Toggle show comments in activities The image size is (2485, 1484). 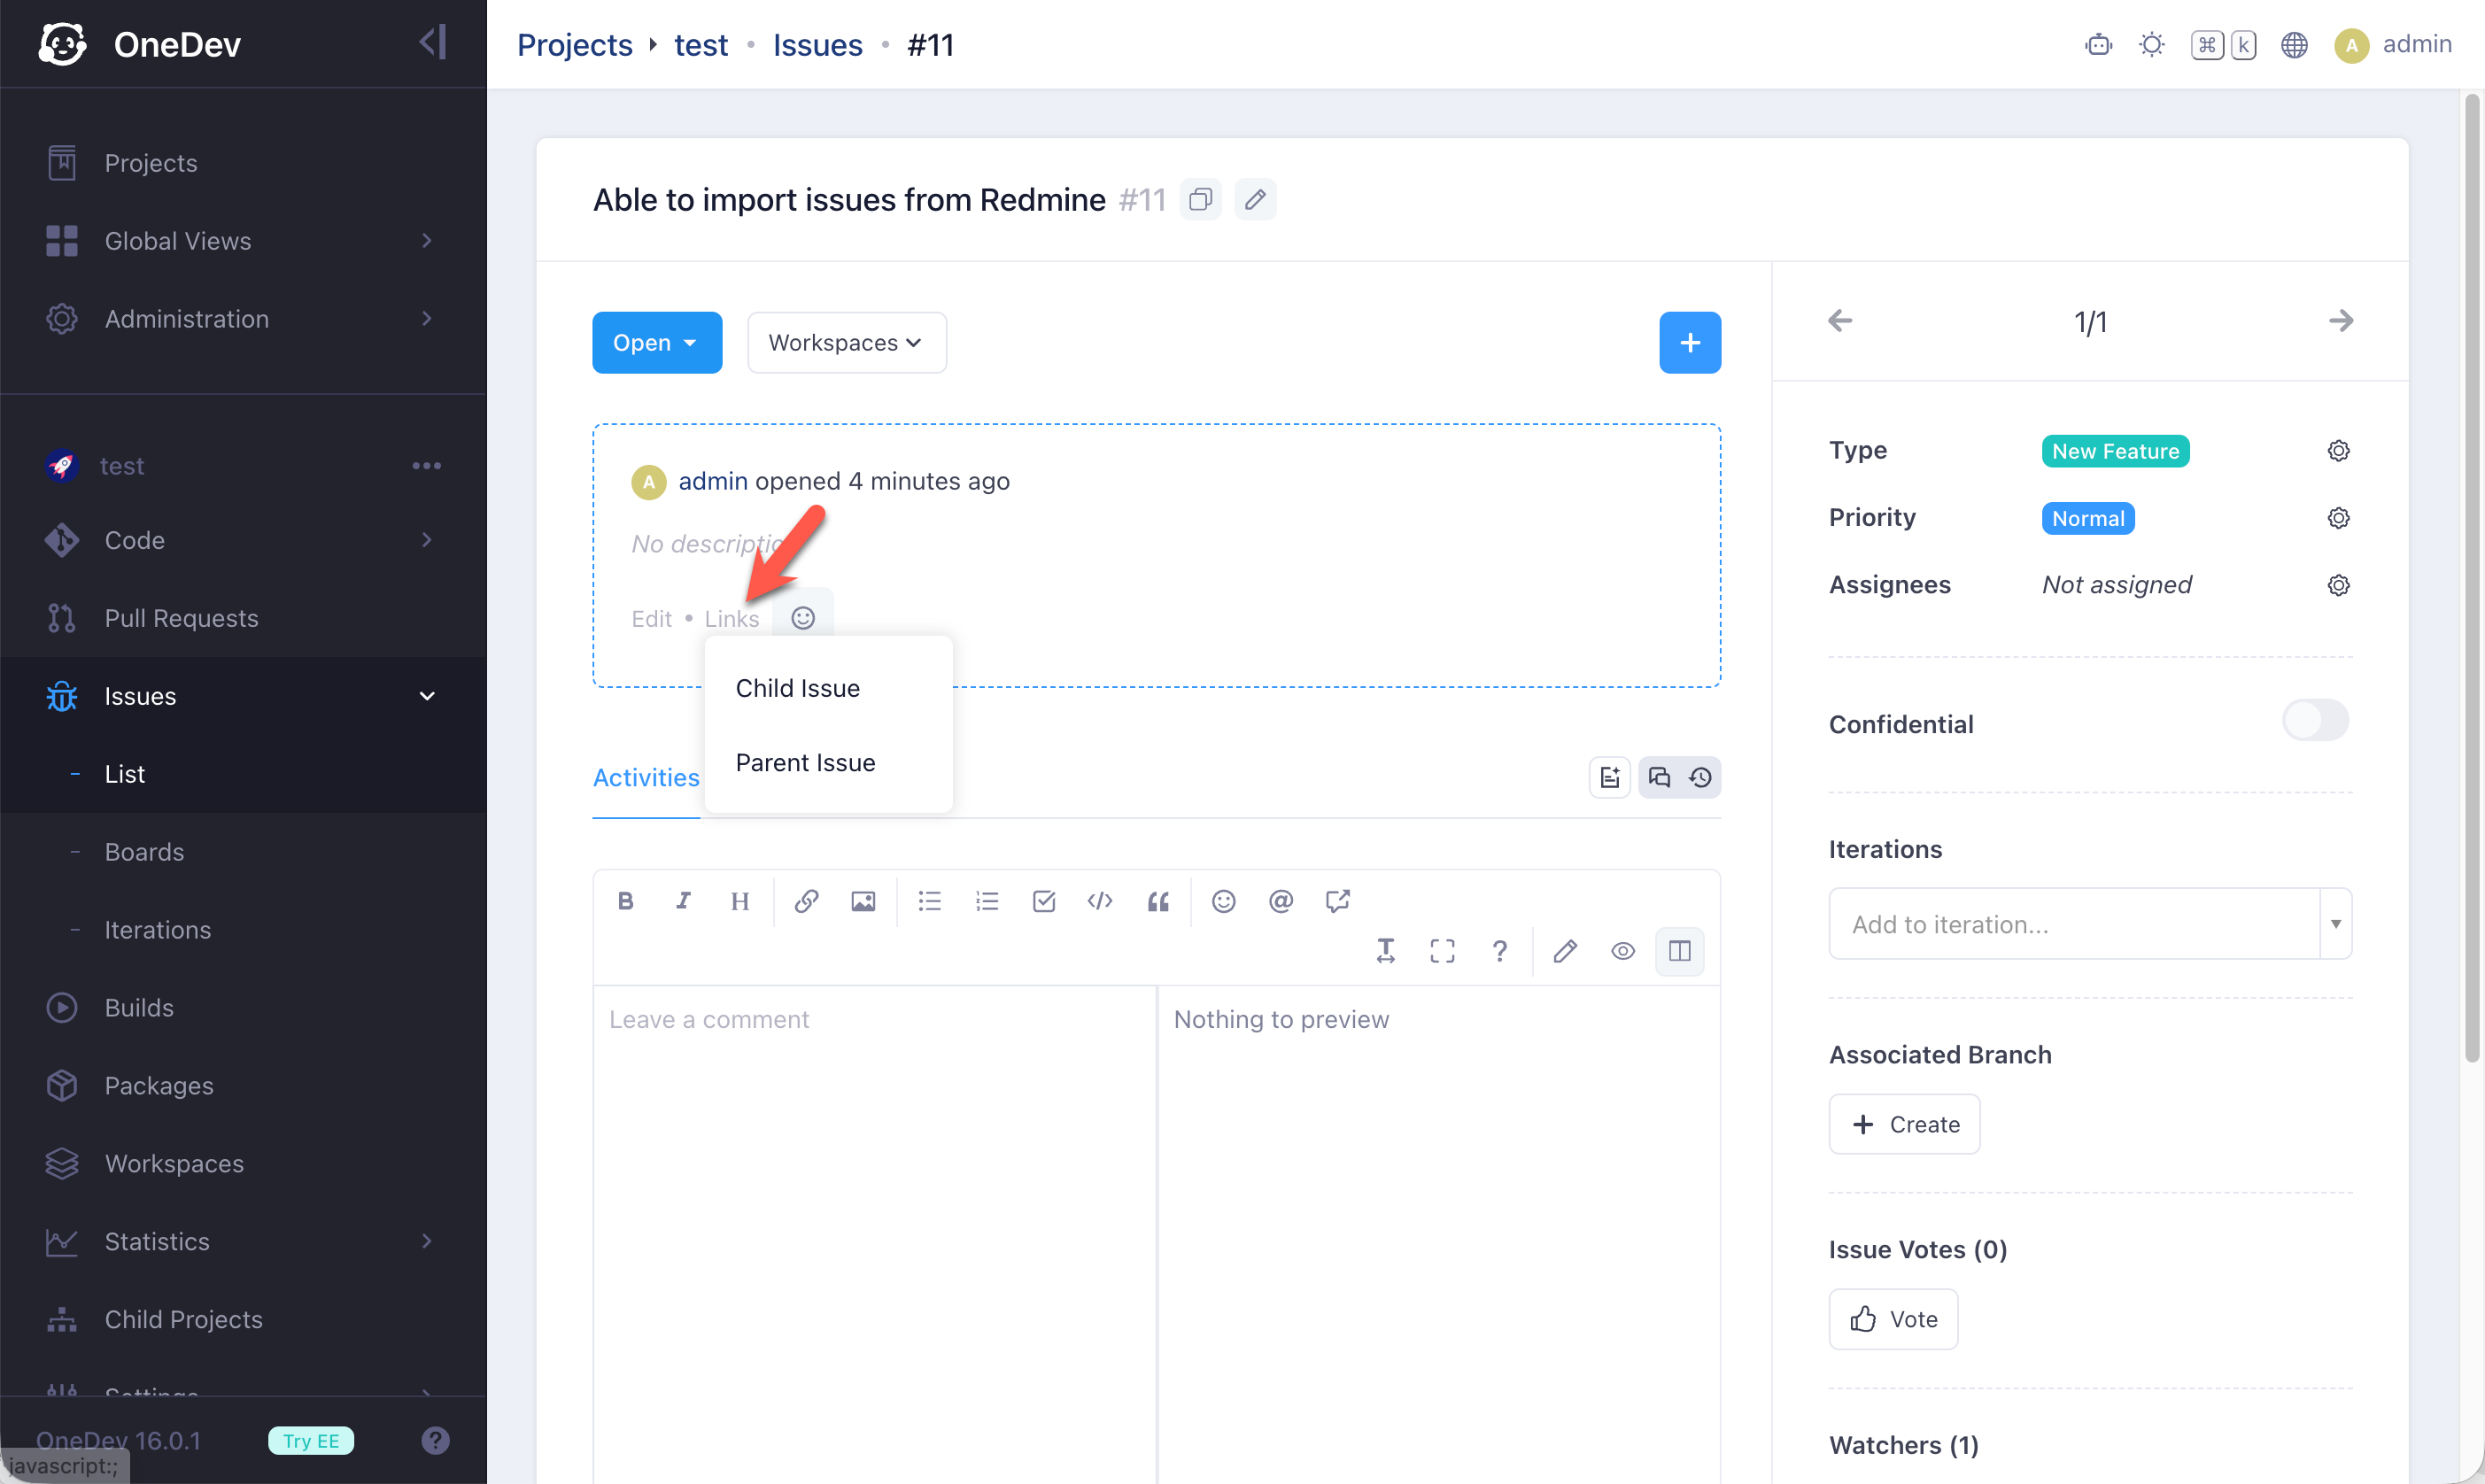(x=1659, y=777)
